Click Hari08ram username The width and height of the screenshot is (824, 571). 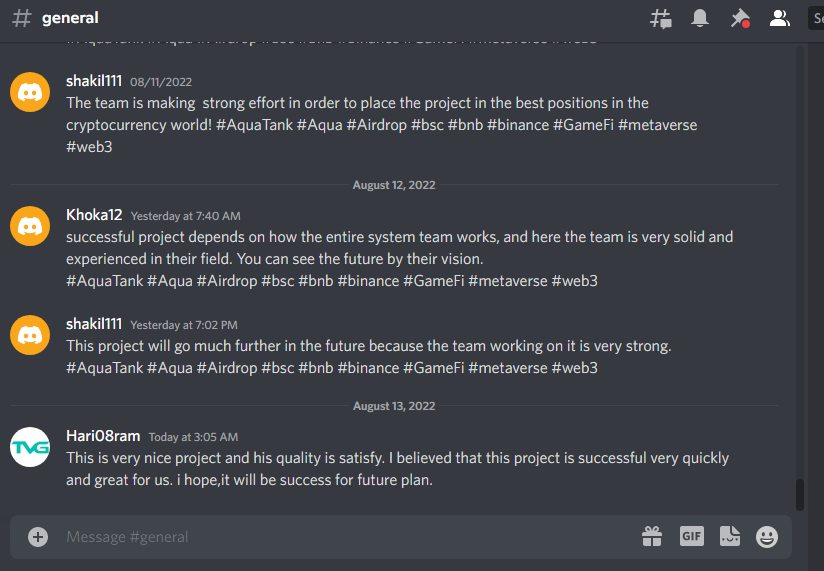[x=103, y=436]
